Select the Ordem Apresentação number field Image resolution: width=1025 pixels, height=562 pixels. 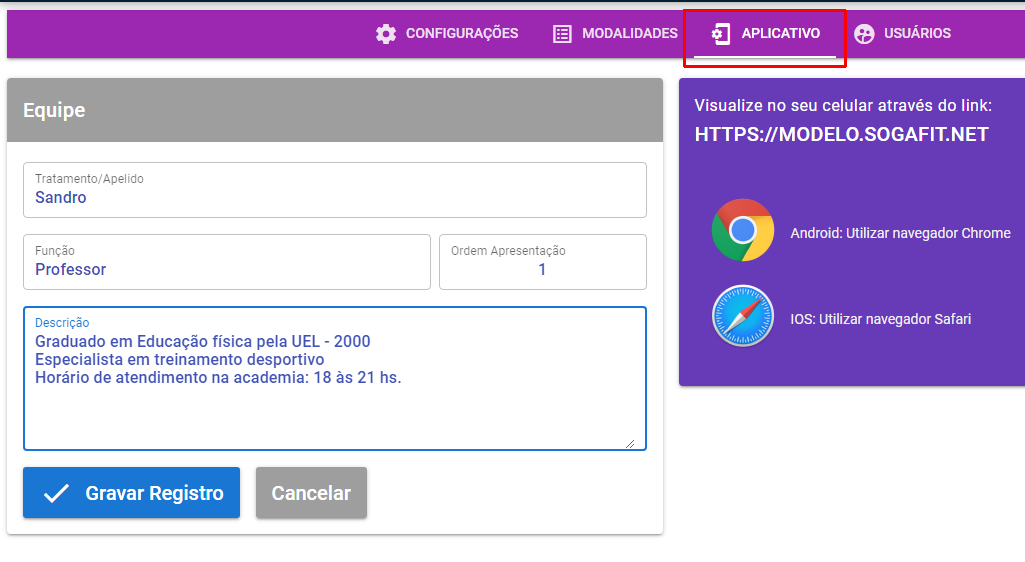pyautogui.click(x=542, y=269)
